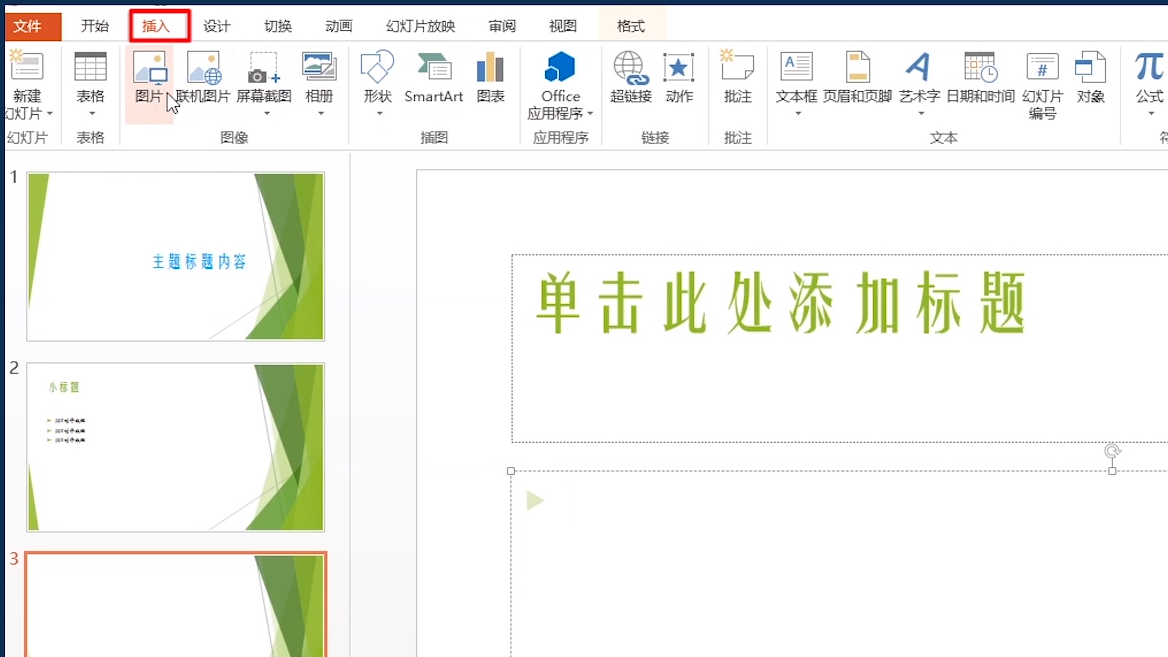Open the New Slide dropdown arrow

click(x=50, y=114)
